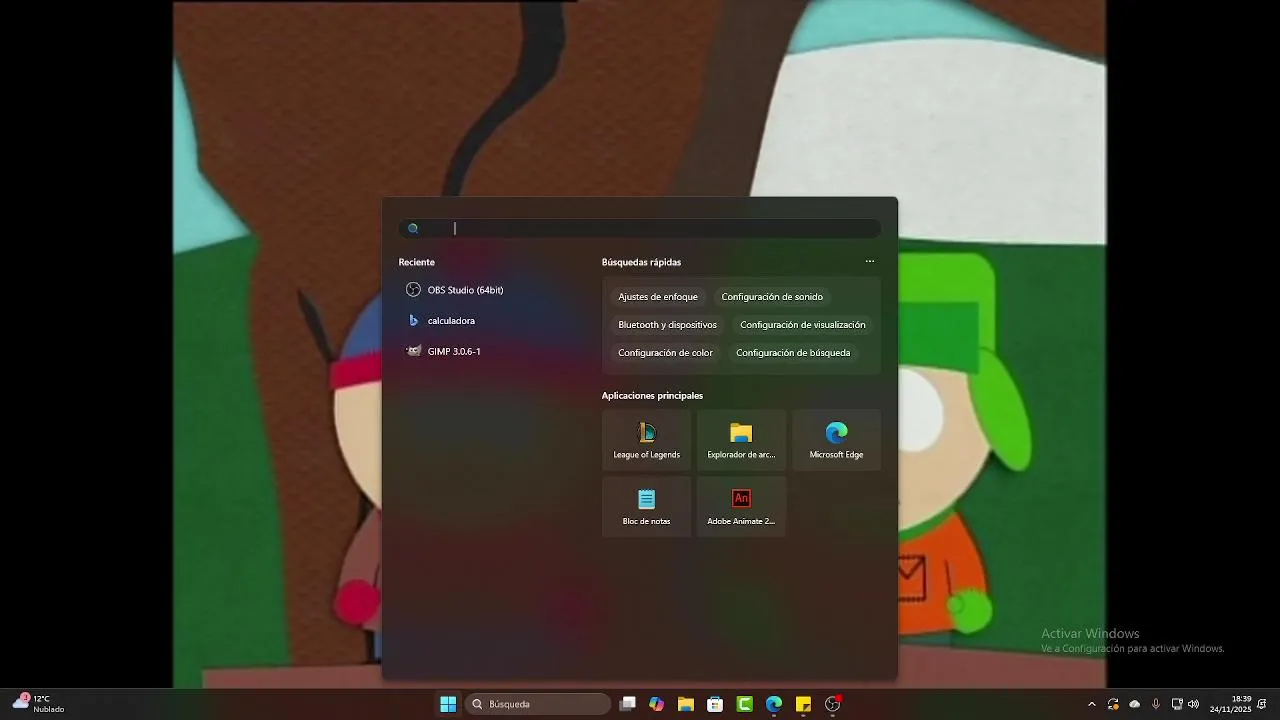
Task: Open Copilot from the taskbar
Action: tap(656, 704)
